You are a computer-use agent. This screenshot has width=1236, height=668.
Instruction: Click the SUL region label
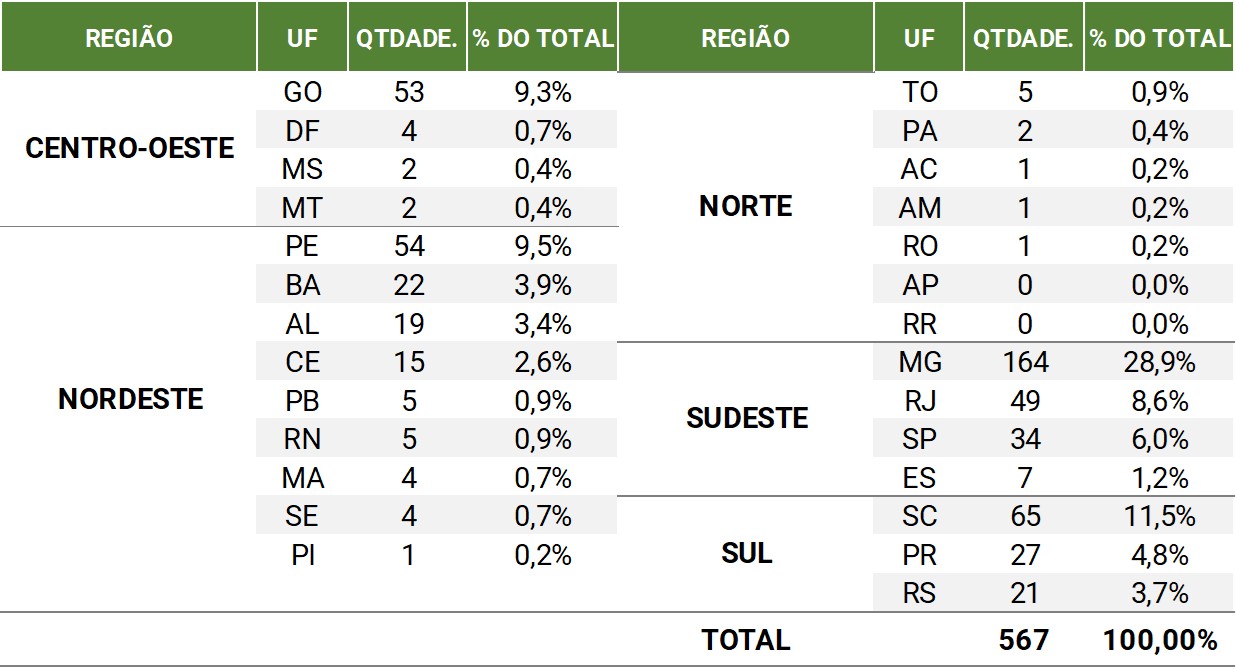(746, 553)
